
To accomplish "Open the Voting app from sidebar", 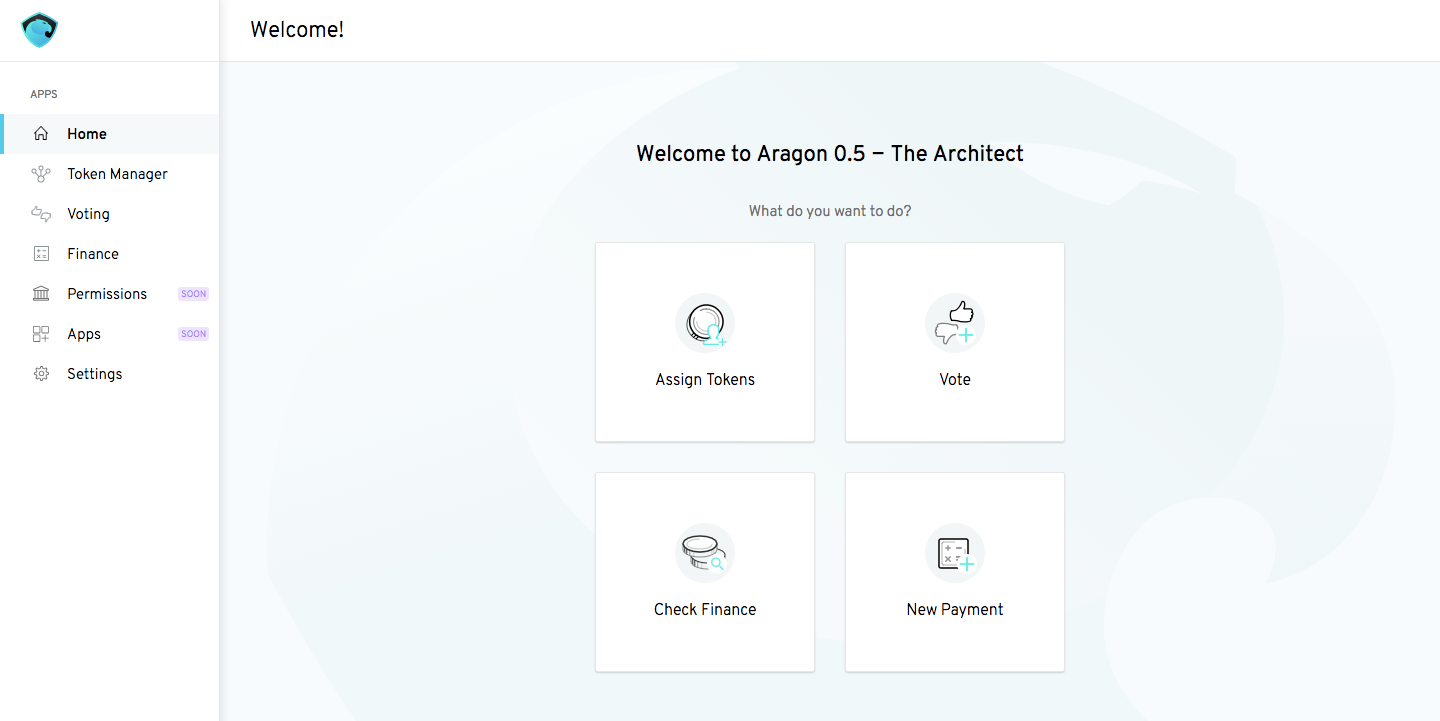I will click(x=110, y=214).
